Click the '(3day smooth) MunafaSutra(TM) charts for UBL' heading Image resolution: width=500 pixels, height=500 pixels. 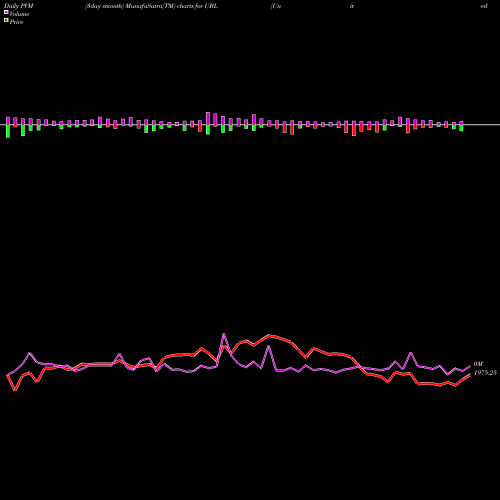[x=151, y=6]
